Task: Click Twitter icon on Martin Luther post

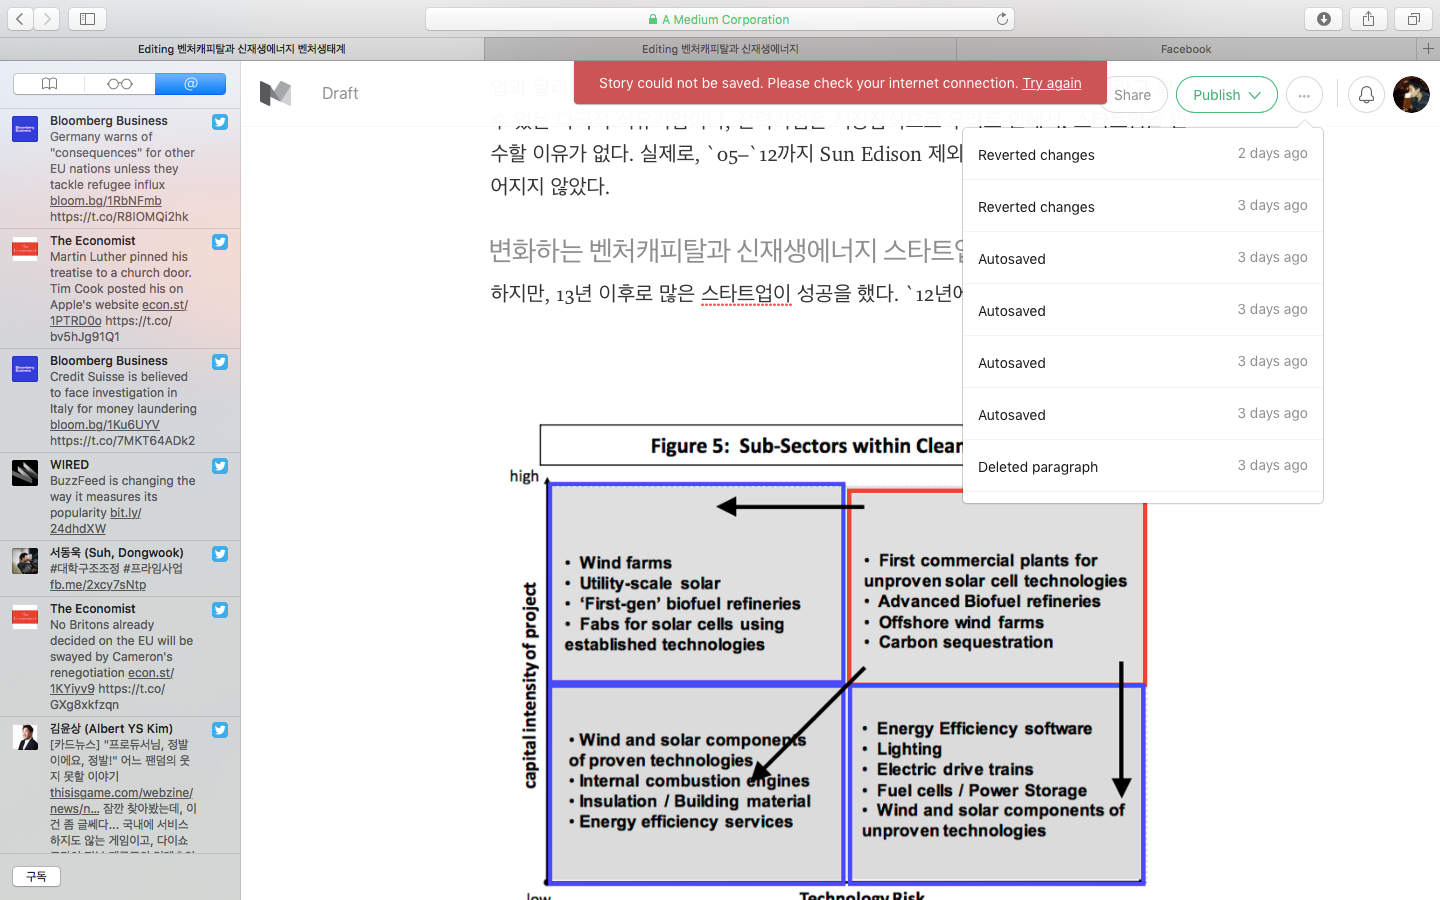Action: click(220, 242)
